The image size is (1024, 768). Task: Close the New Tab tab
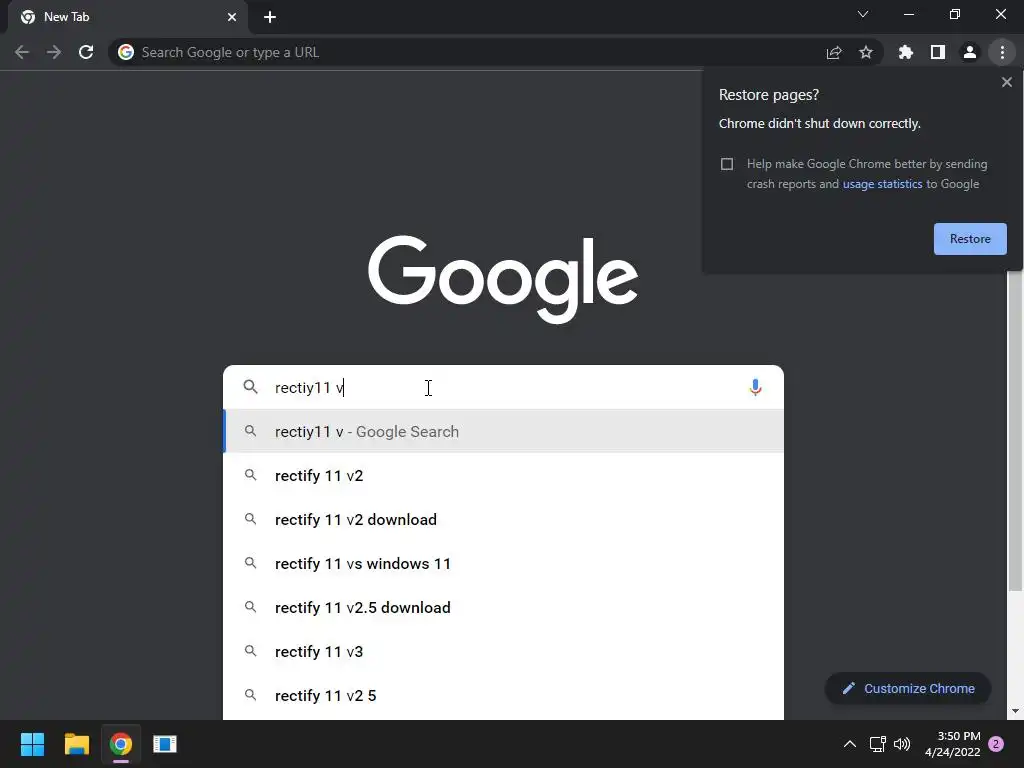point(232,17)
